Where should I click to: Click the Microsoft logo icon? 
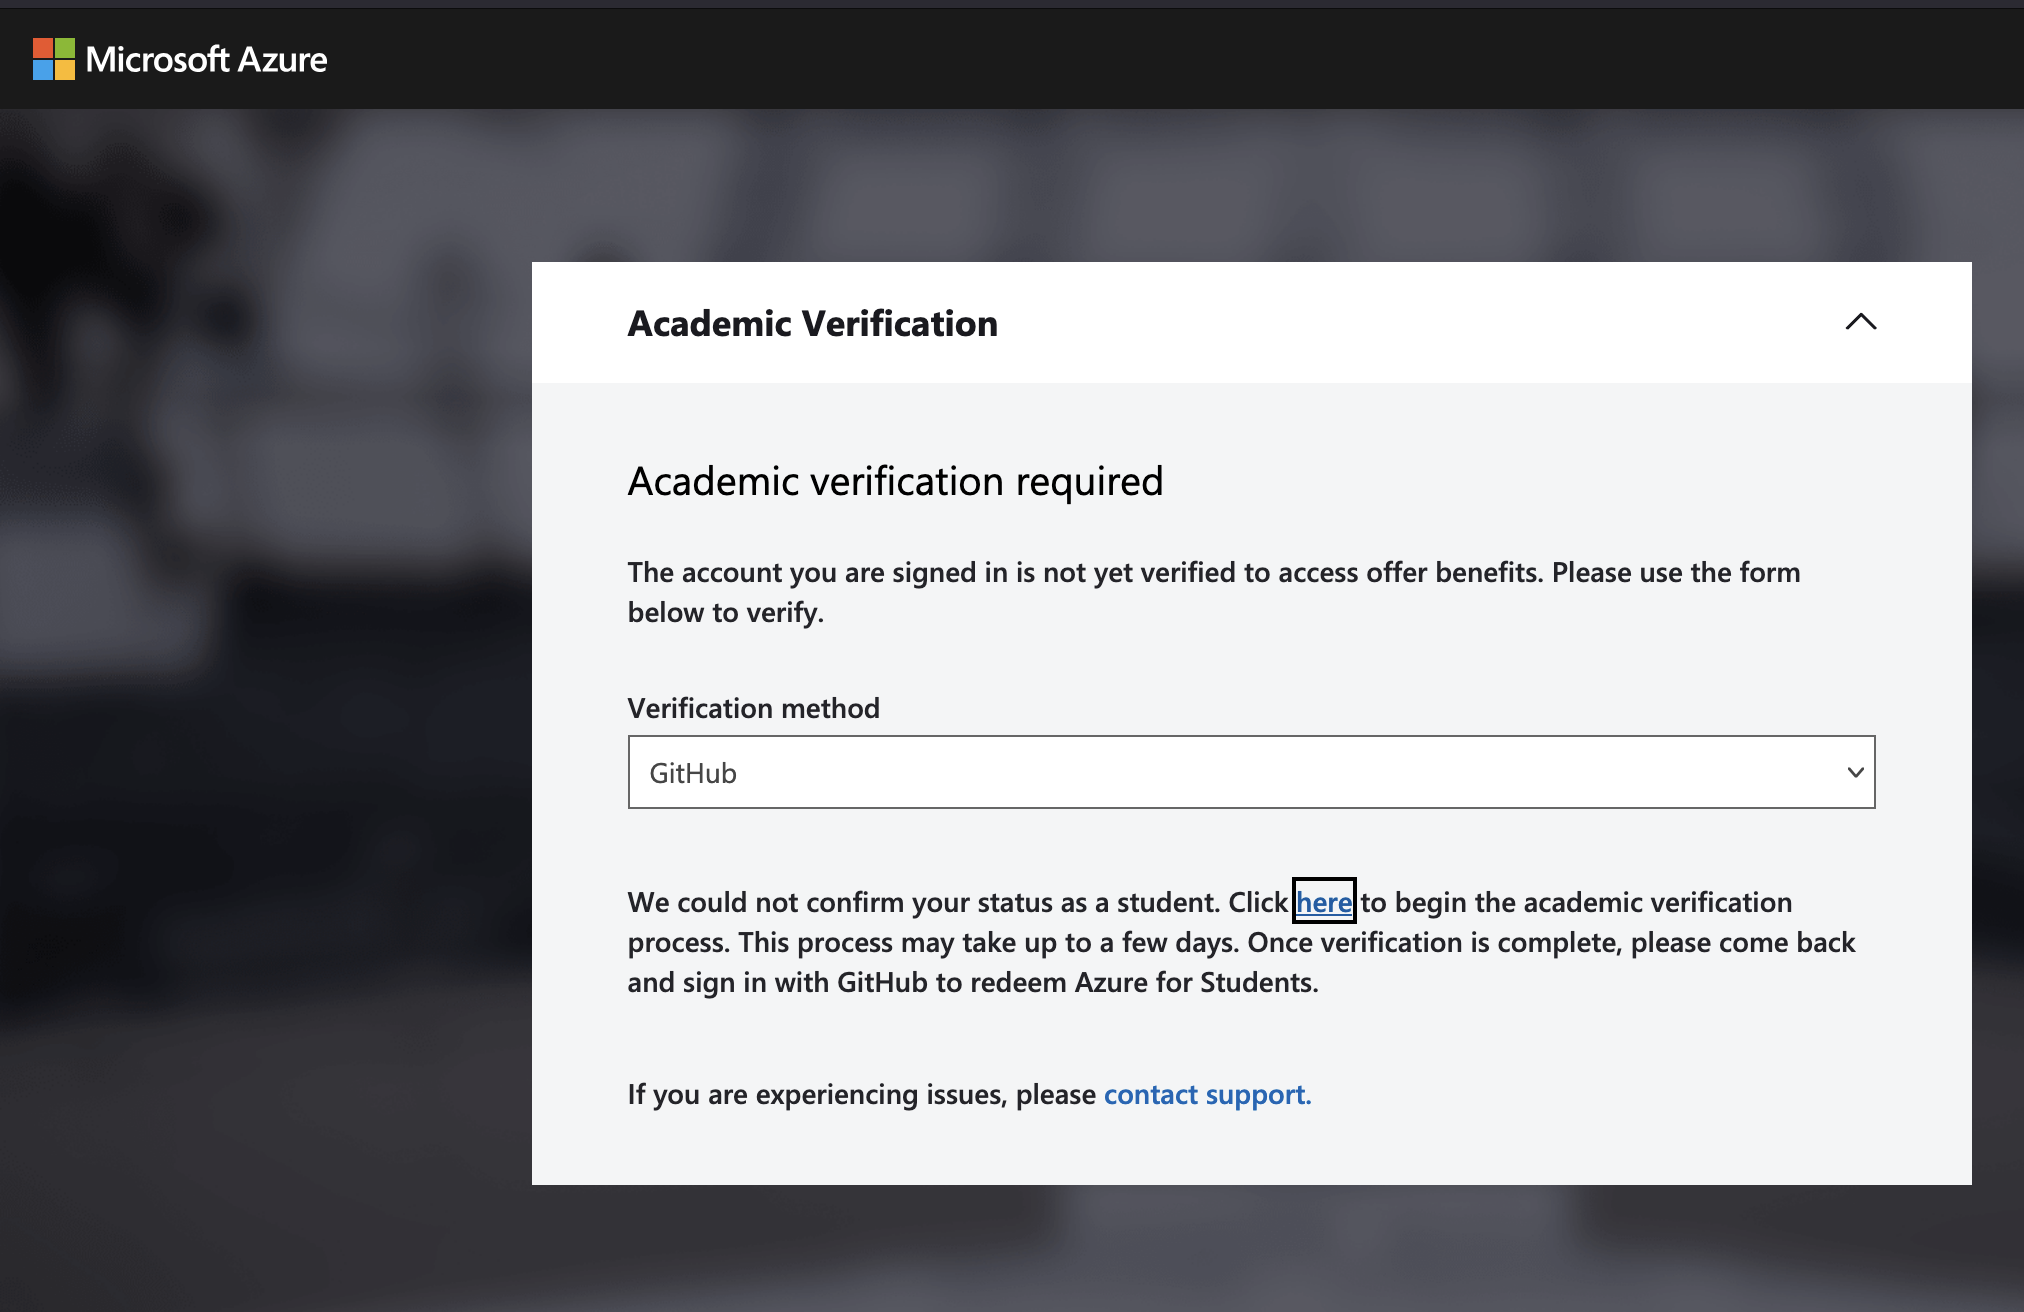coord(54,59)
